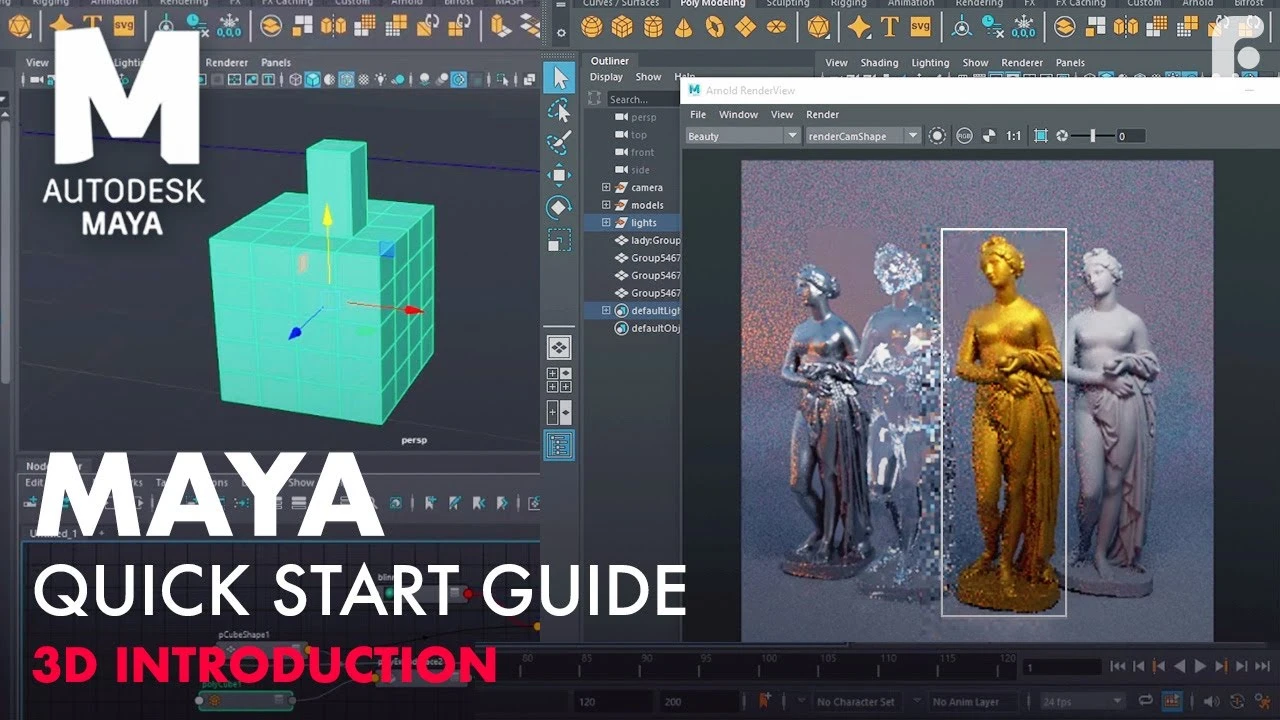Expand the models group in Outliner
The width and height of the screenshot is (1280, 720).
pos(606,205)
